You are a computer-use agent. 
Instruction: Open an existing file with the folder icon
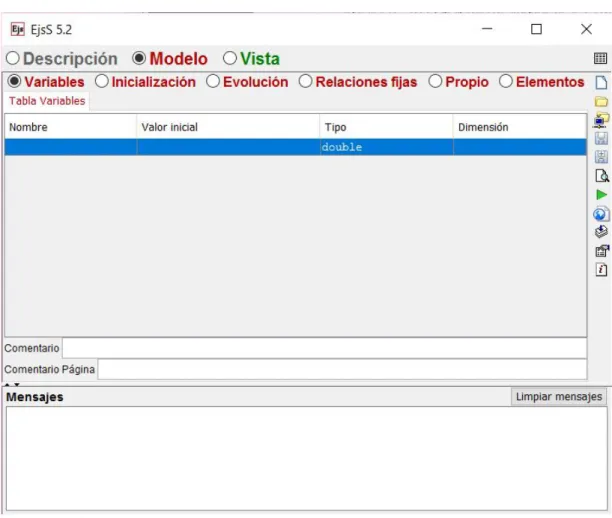click(x=601, y=101)
